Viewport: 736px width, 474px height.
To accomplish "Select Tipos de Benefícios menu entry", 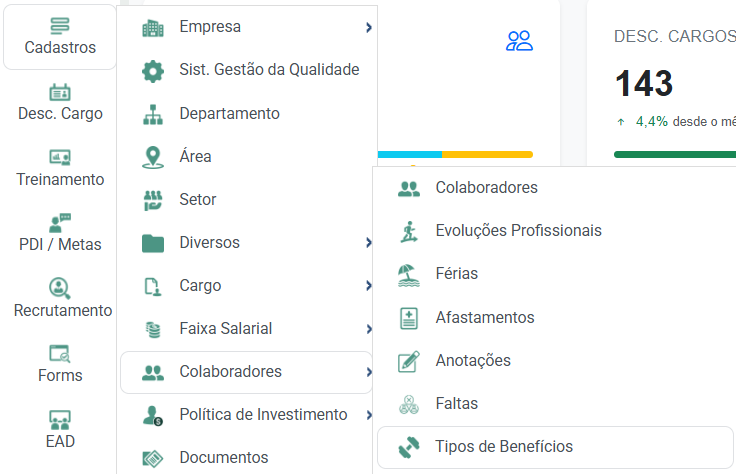I will [555, 447].
